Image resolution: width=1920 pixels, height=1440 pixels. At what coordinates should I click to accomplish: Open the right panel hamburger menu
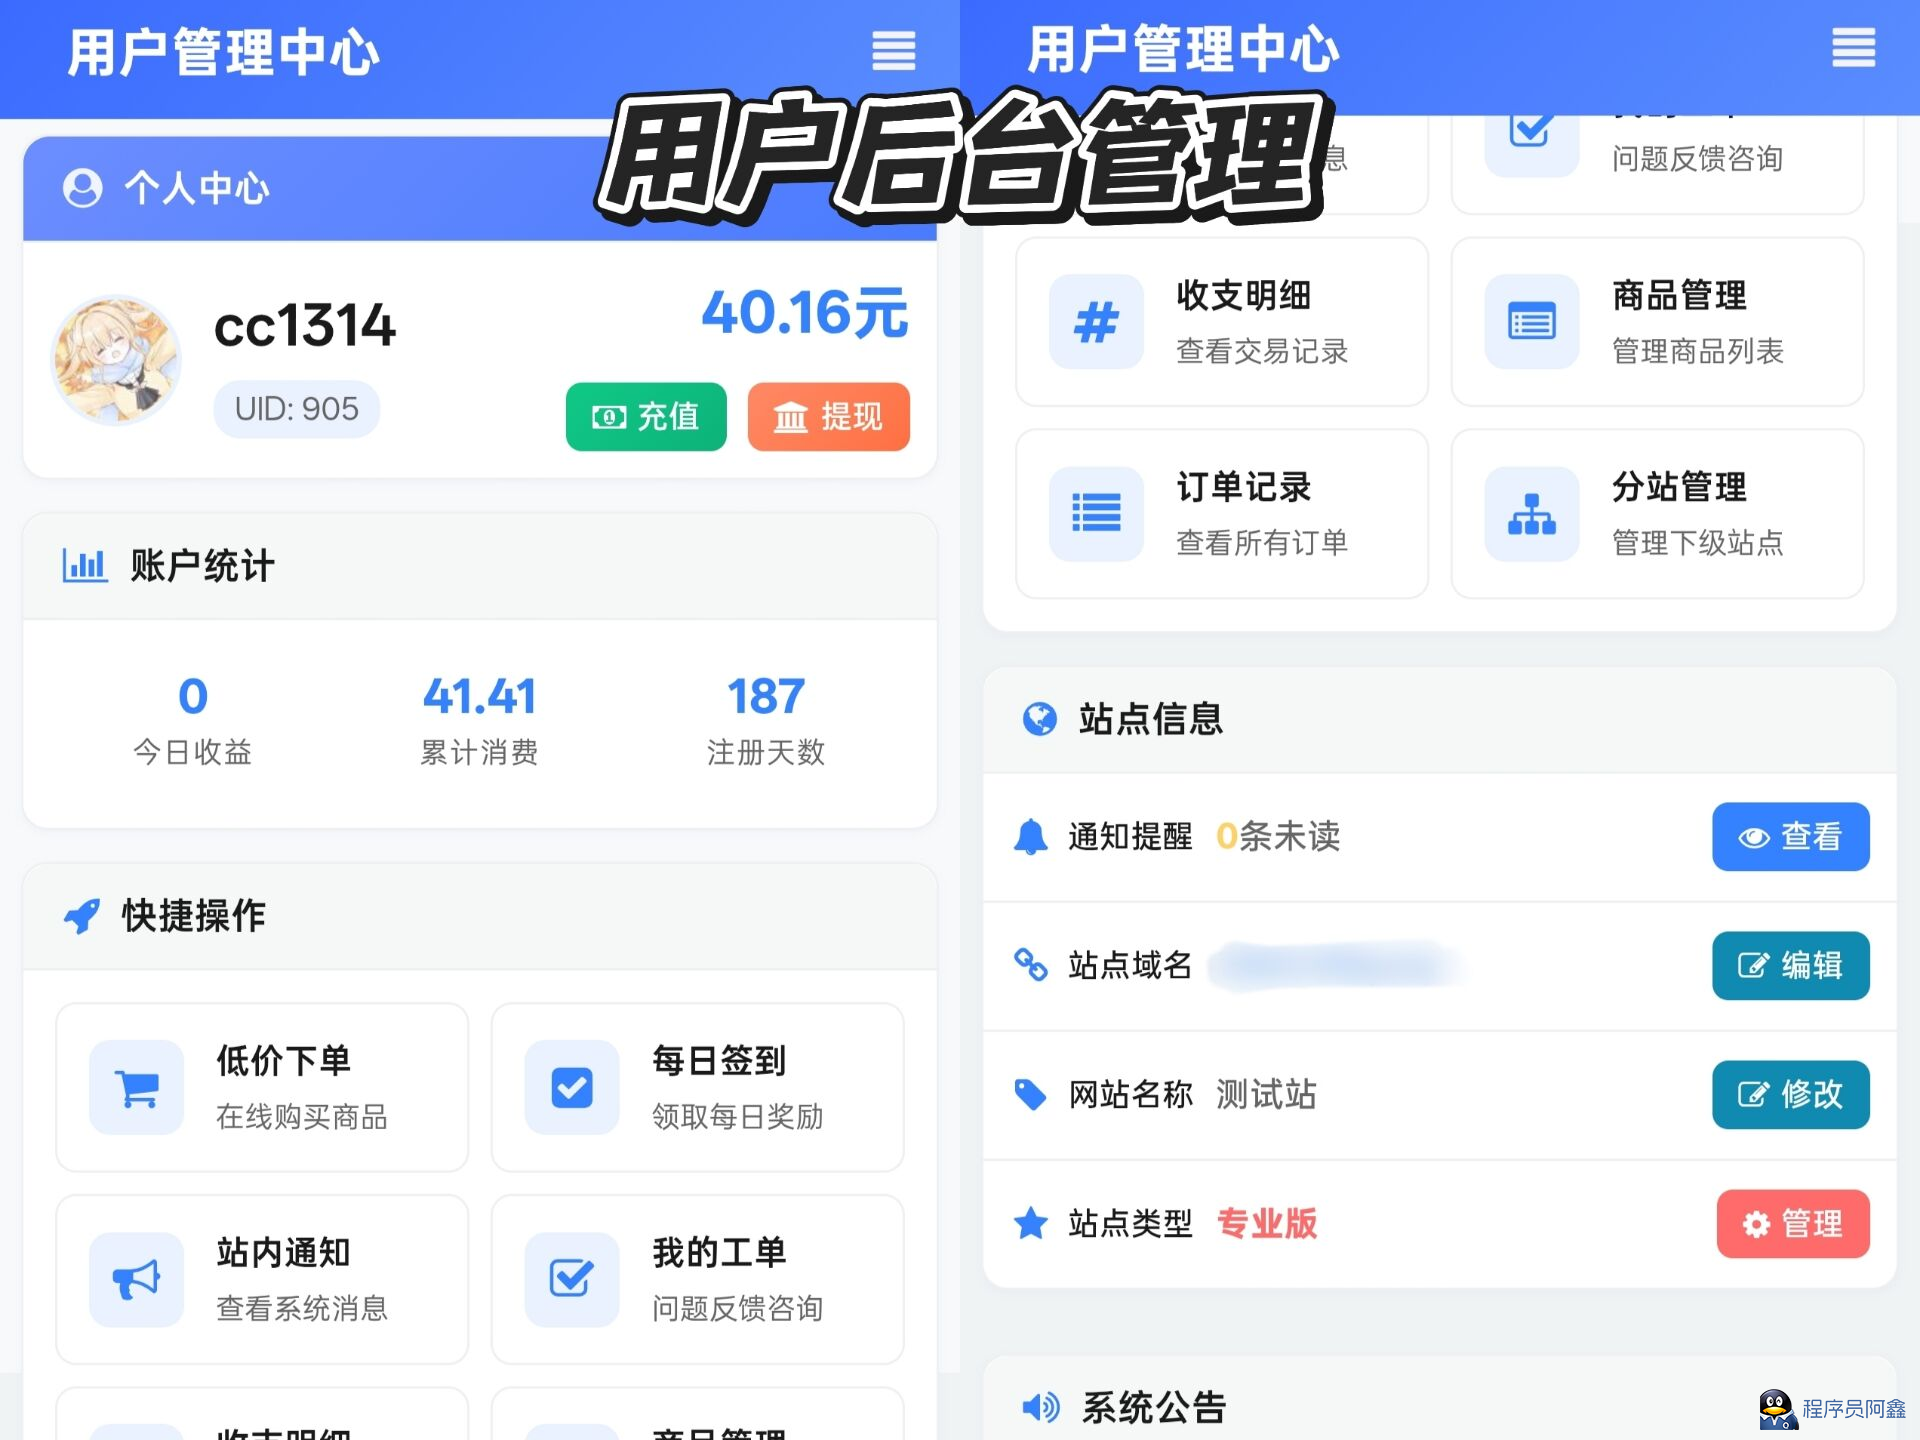[x=1852, y=48]
